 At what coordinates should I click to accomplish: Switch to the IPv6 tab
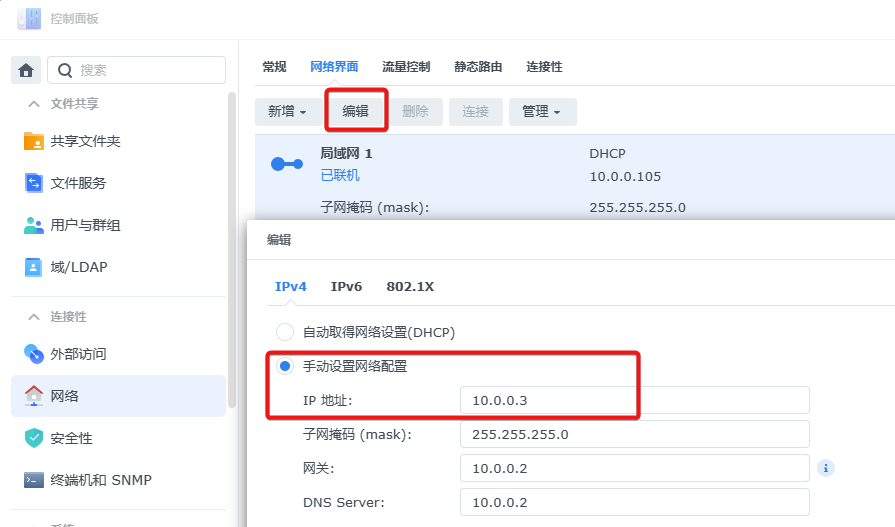346,287
